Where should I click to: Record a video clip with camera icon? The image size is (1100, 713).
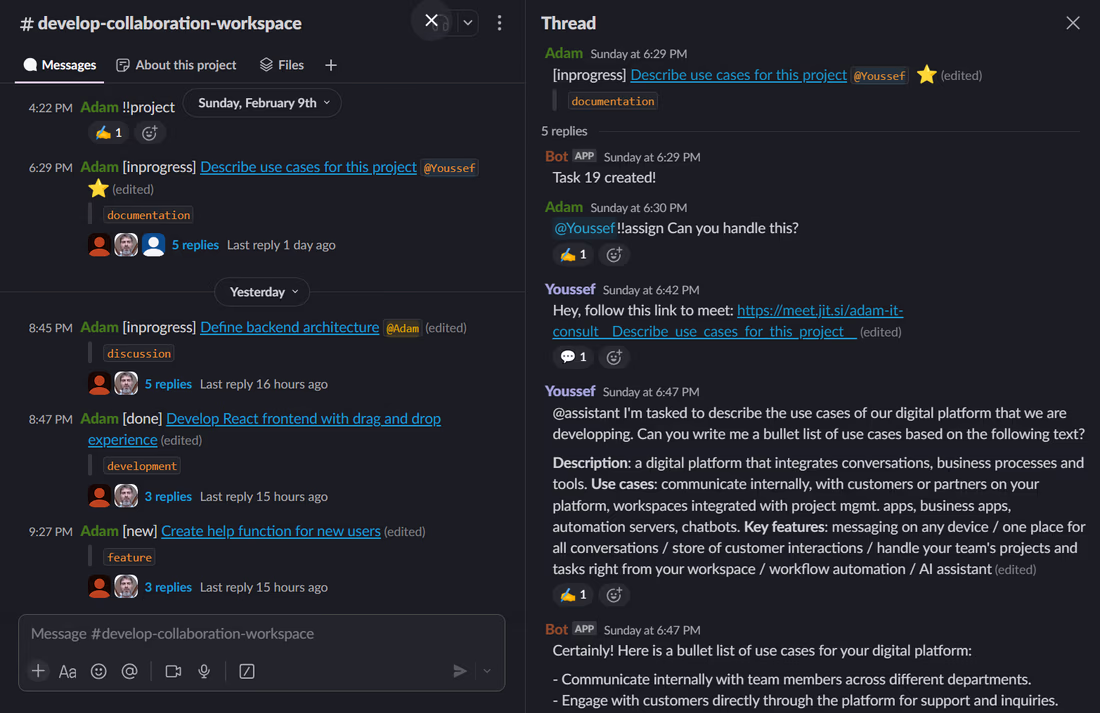(x=173, y=671)
